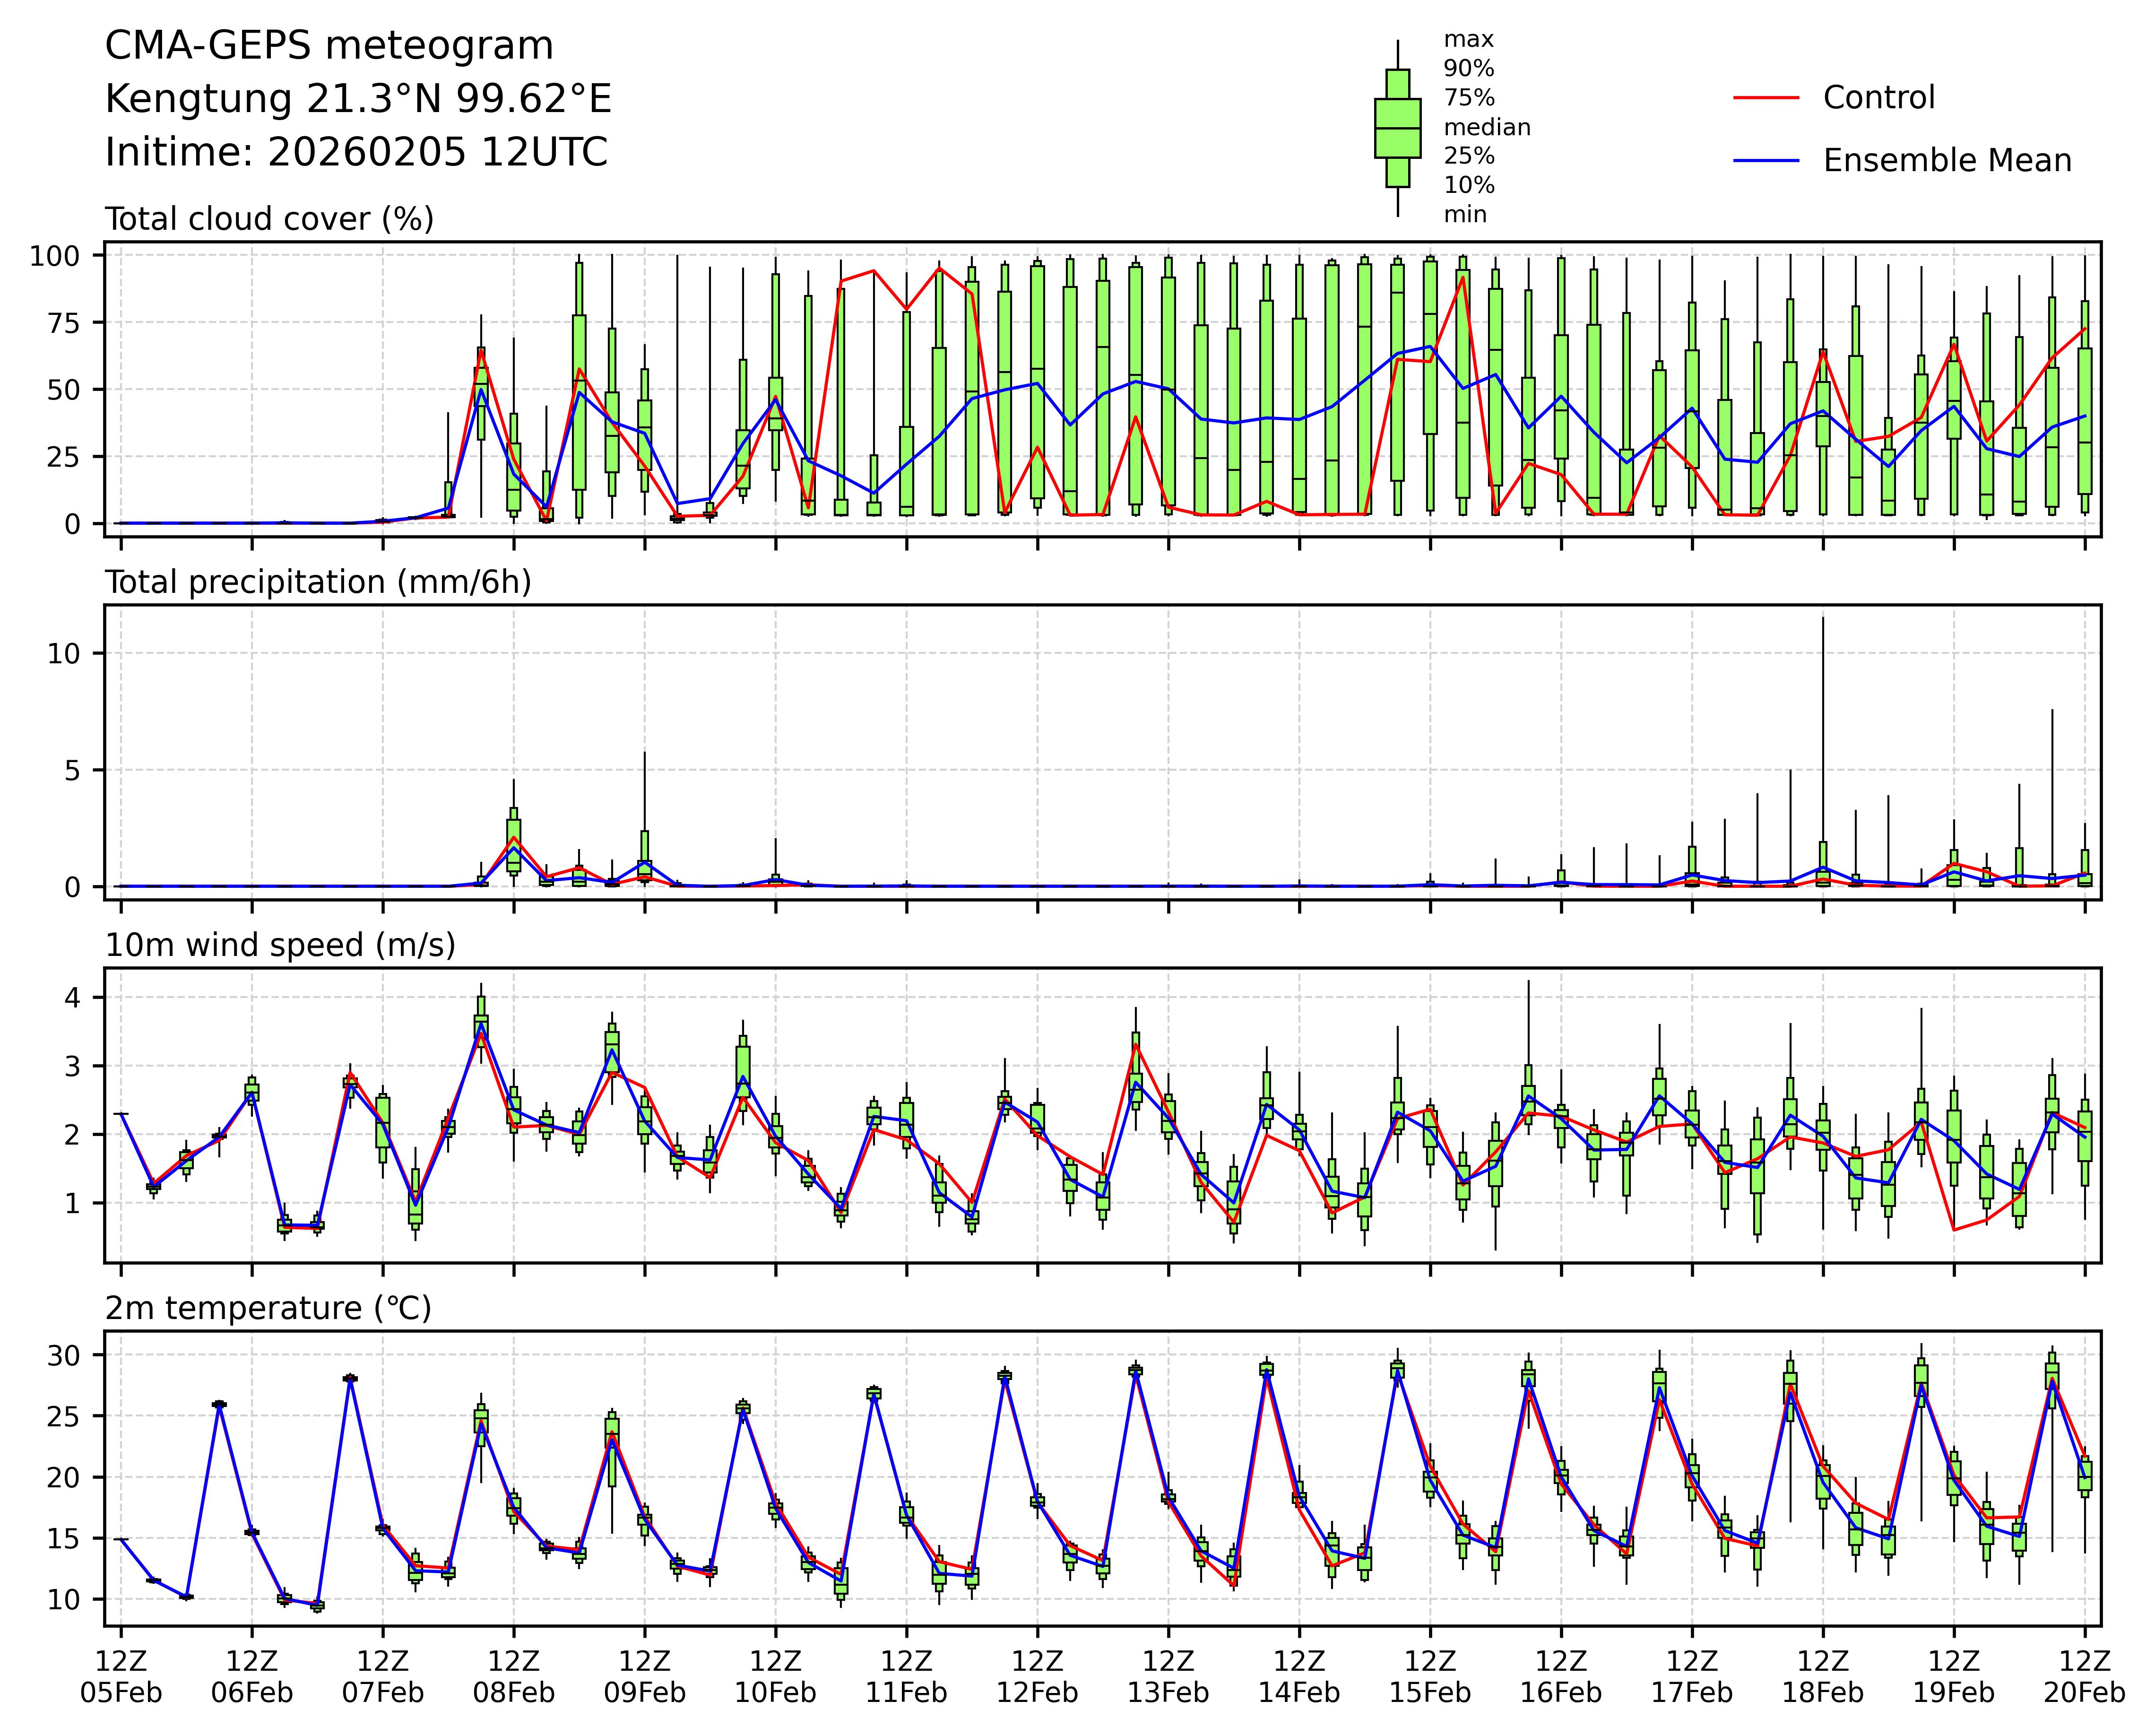Click the '10m wind speed (m/s)' panel title
Viewport: 2155px width, 1736px height.
click(280, 945)
